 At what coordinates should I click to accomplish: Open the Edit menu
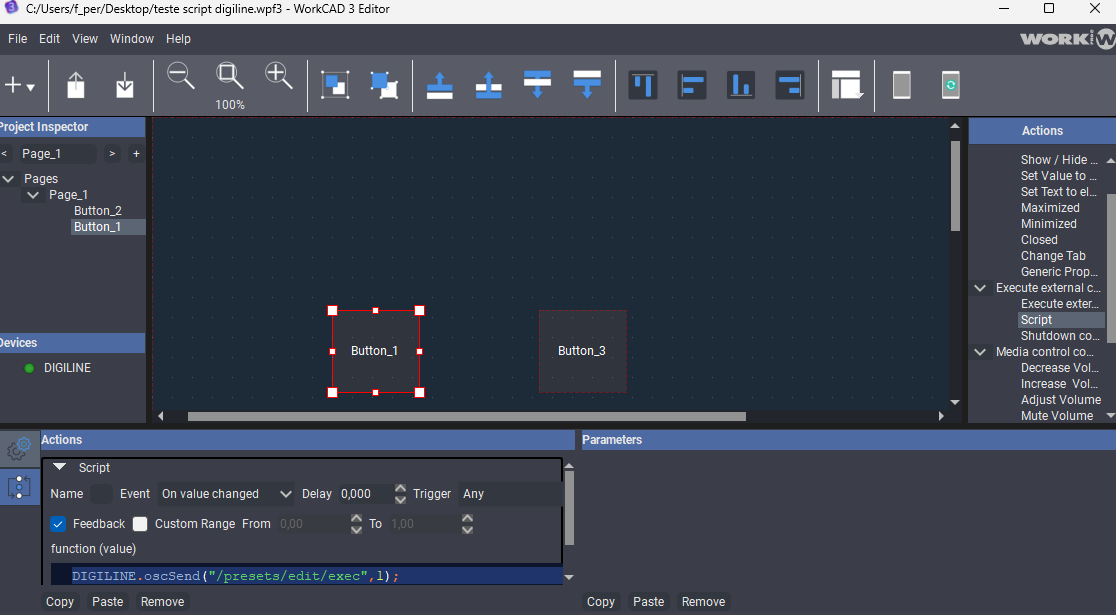[49, 38]
